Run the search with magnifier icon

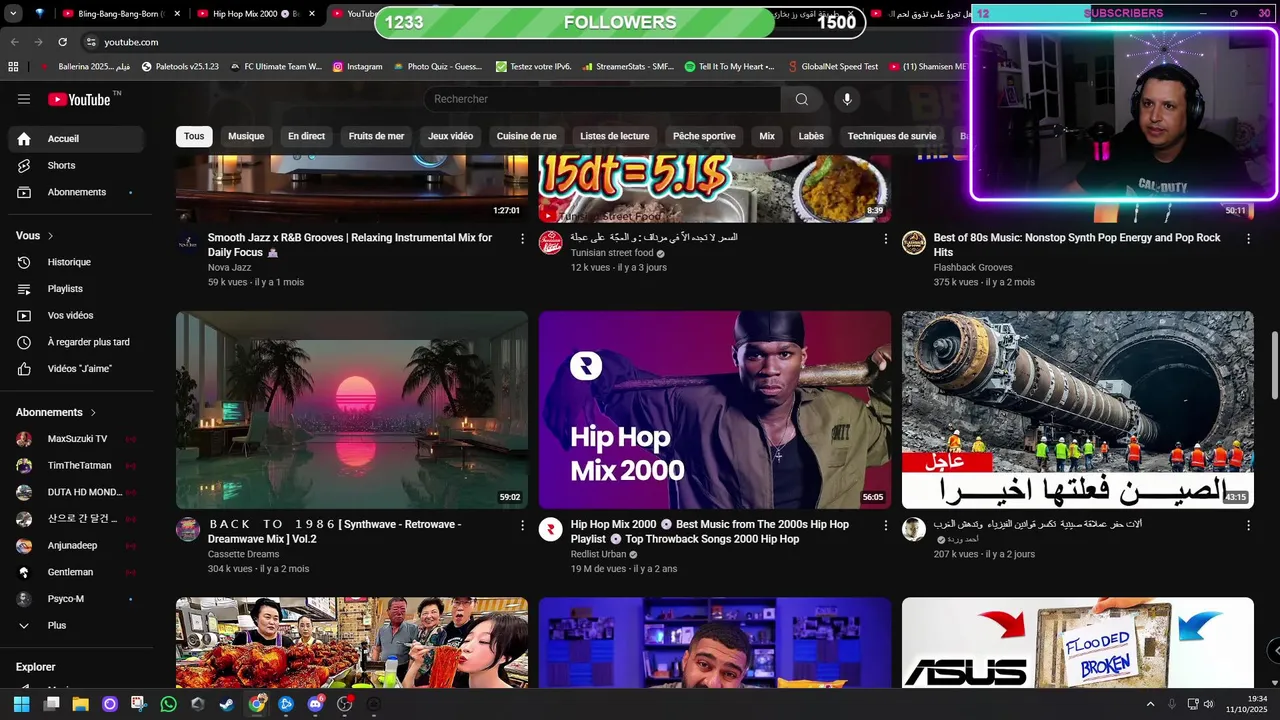(x=801, y=99)
